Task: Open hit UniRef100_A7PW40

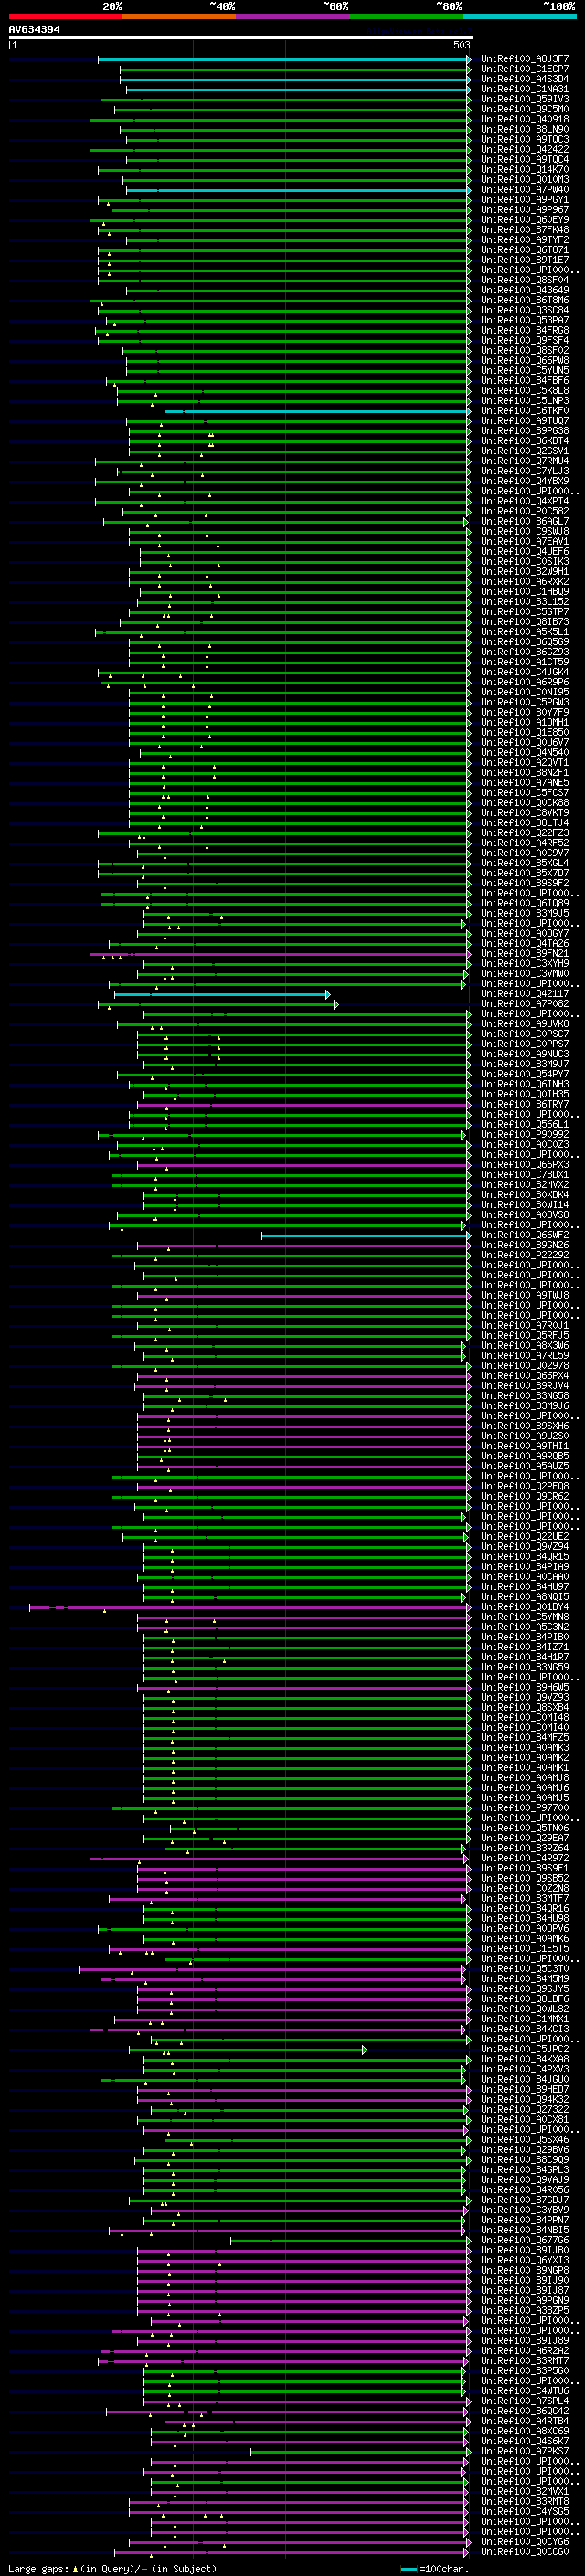Action: click(525, 190)
